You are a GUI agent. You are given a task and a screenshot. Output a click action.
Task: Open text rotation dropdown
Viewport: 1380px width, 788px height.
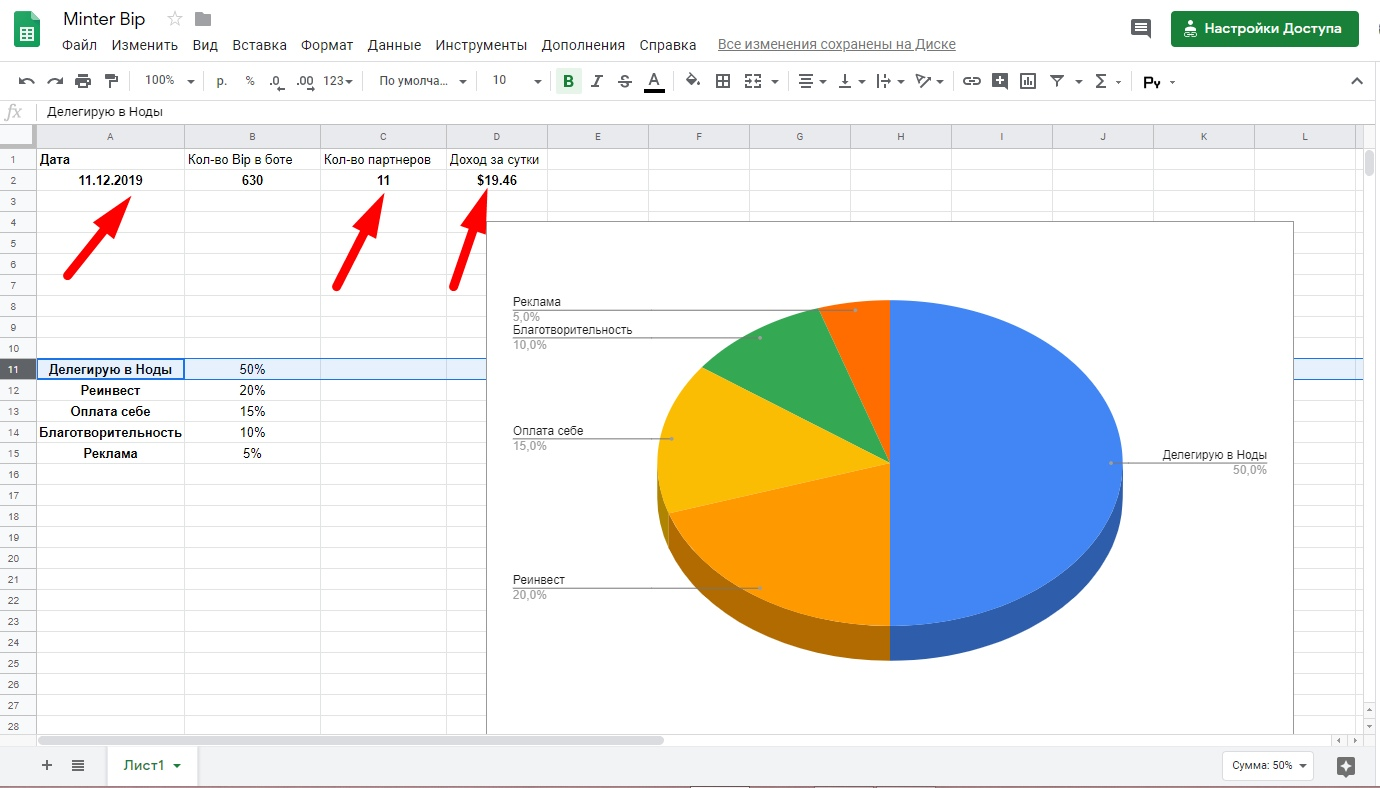pos(930,81)
